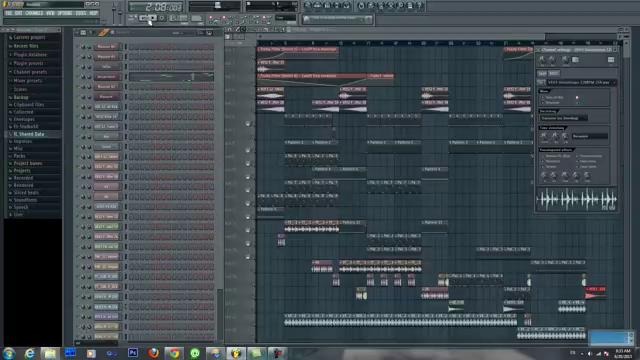
Task: Click the last icon in the top shortcut toolbar
Action: [419, 6]
